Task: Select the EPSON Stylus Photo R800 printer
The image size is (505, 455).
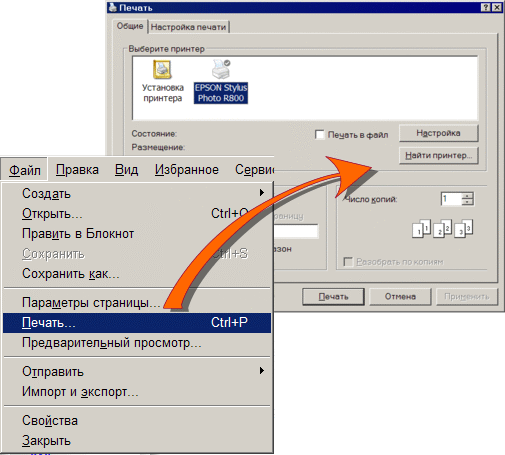Action: click(x=221, y=81)
